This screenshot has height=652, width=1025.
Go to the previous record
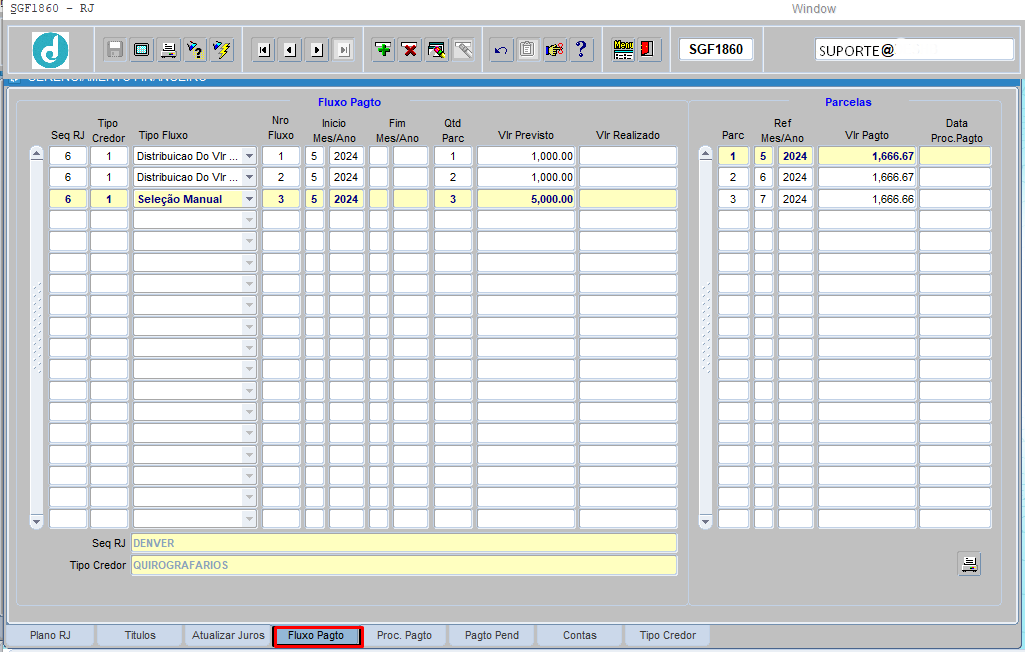tap(290, 50)
